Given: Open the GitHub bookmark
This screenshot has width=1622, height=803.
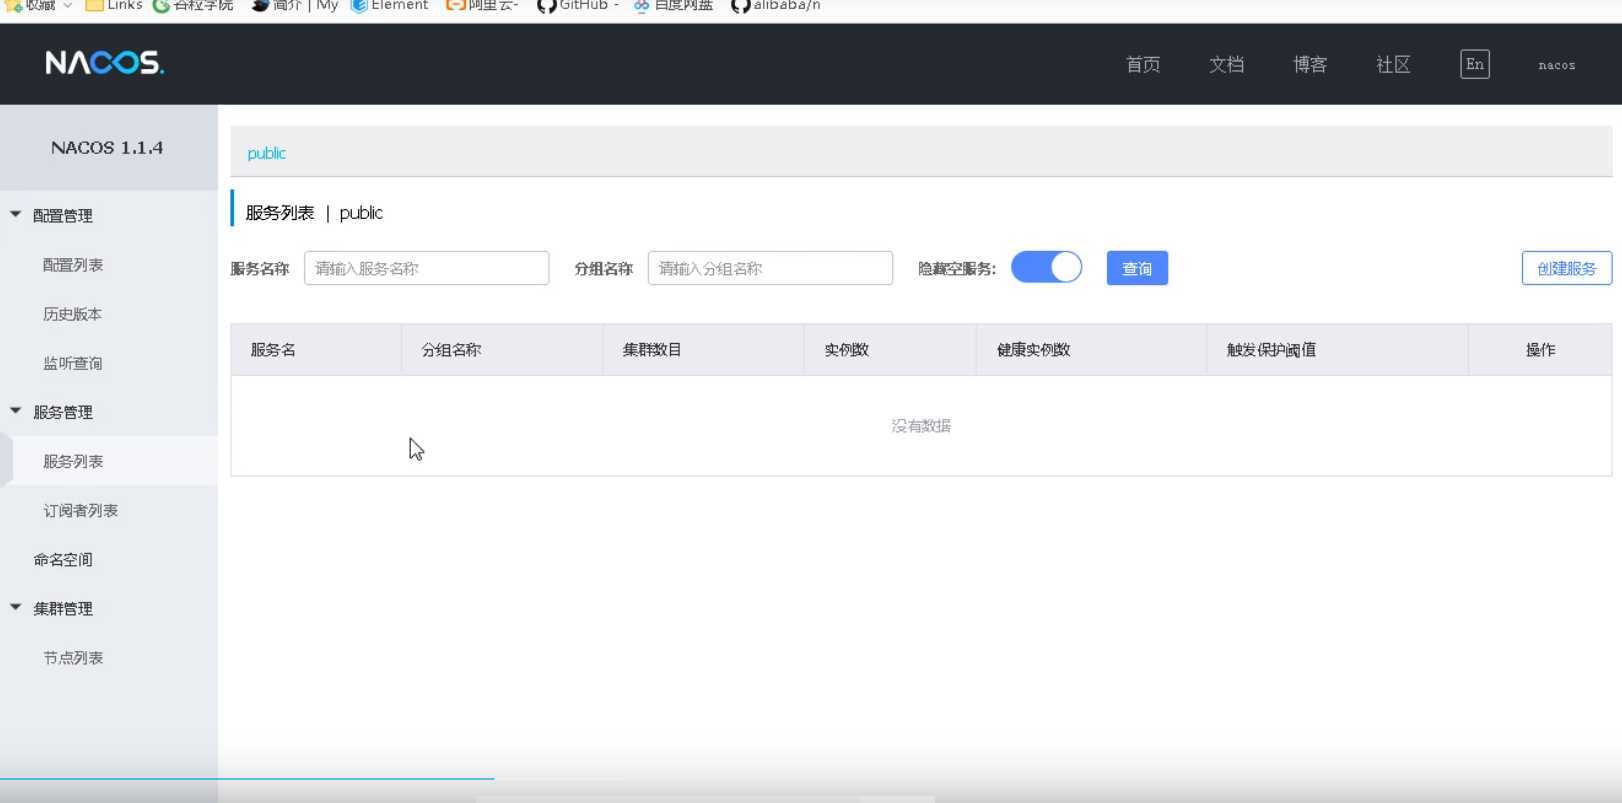Looking at the screenshot, I should click(x=578, y=6).
